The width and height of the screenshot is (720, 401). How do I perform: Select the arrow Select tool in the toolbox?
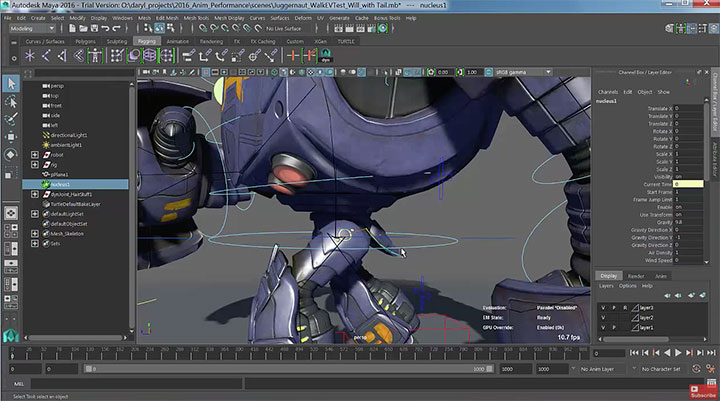click(11, 84)
